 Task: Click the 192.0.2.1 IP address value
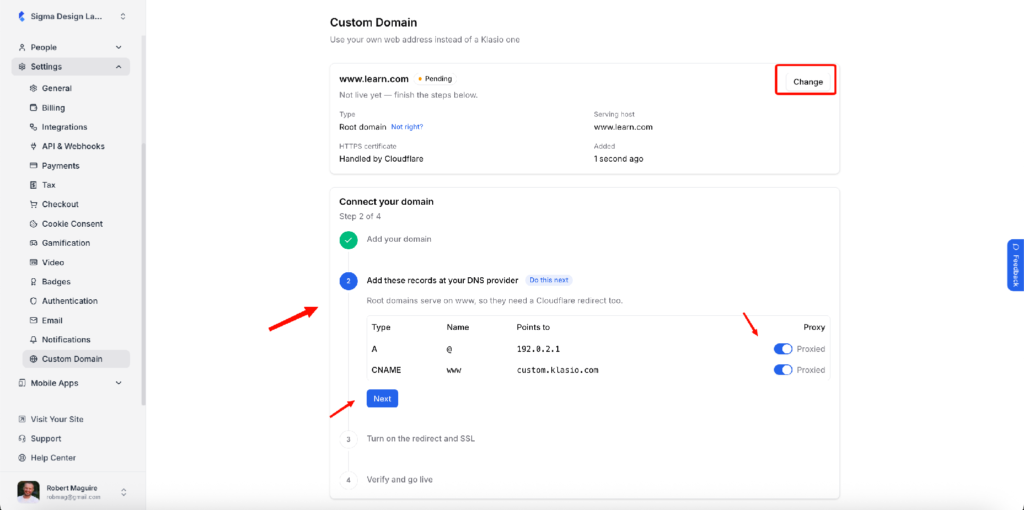539,349
